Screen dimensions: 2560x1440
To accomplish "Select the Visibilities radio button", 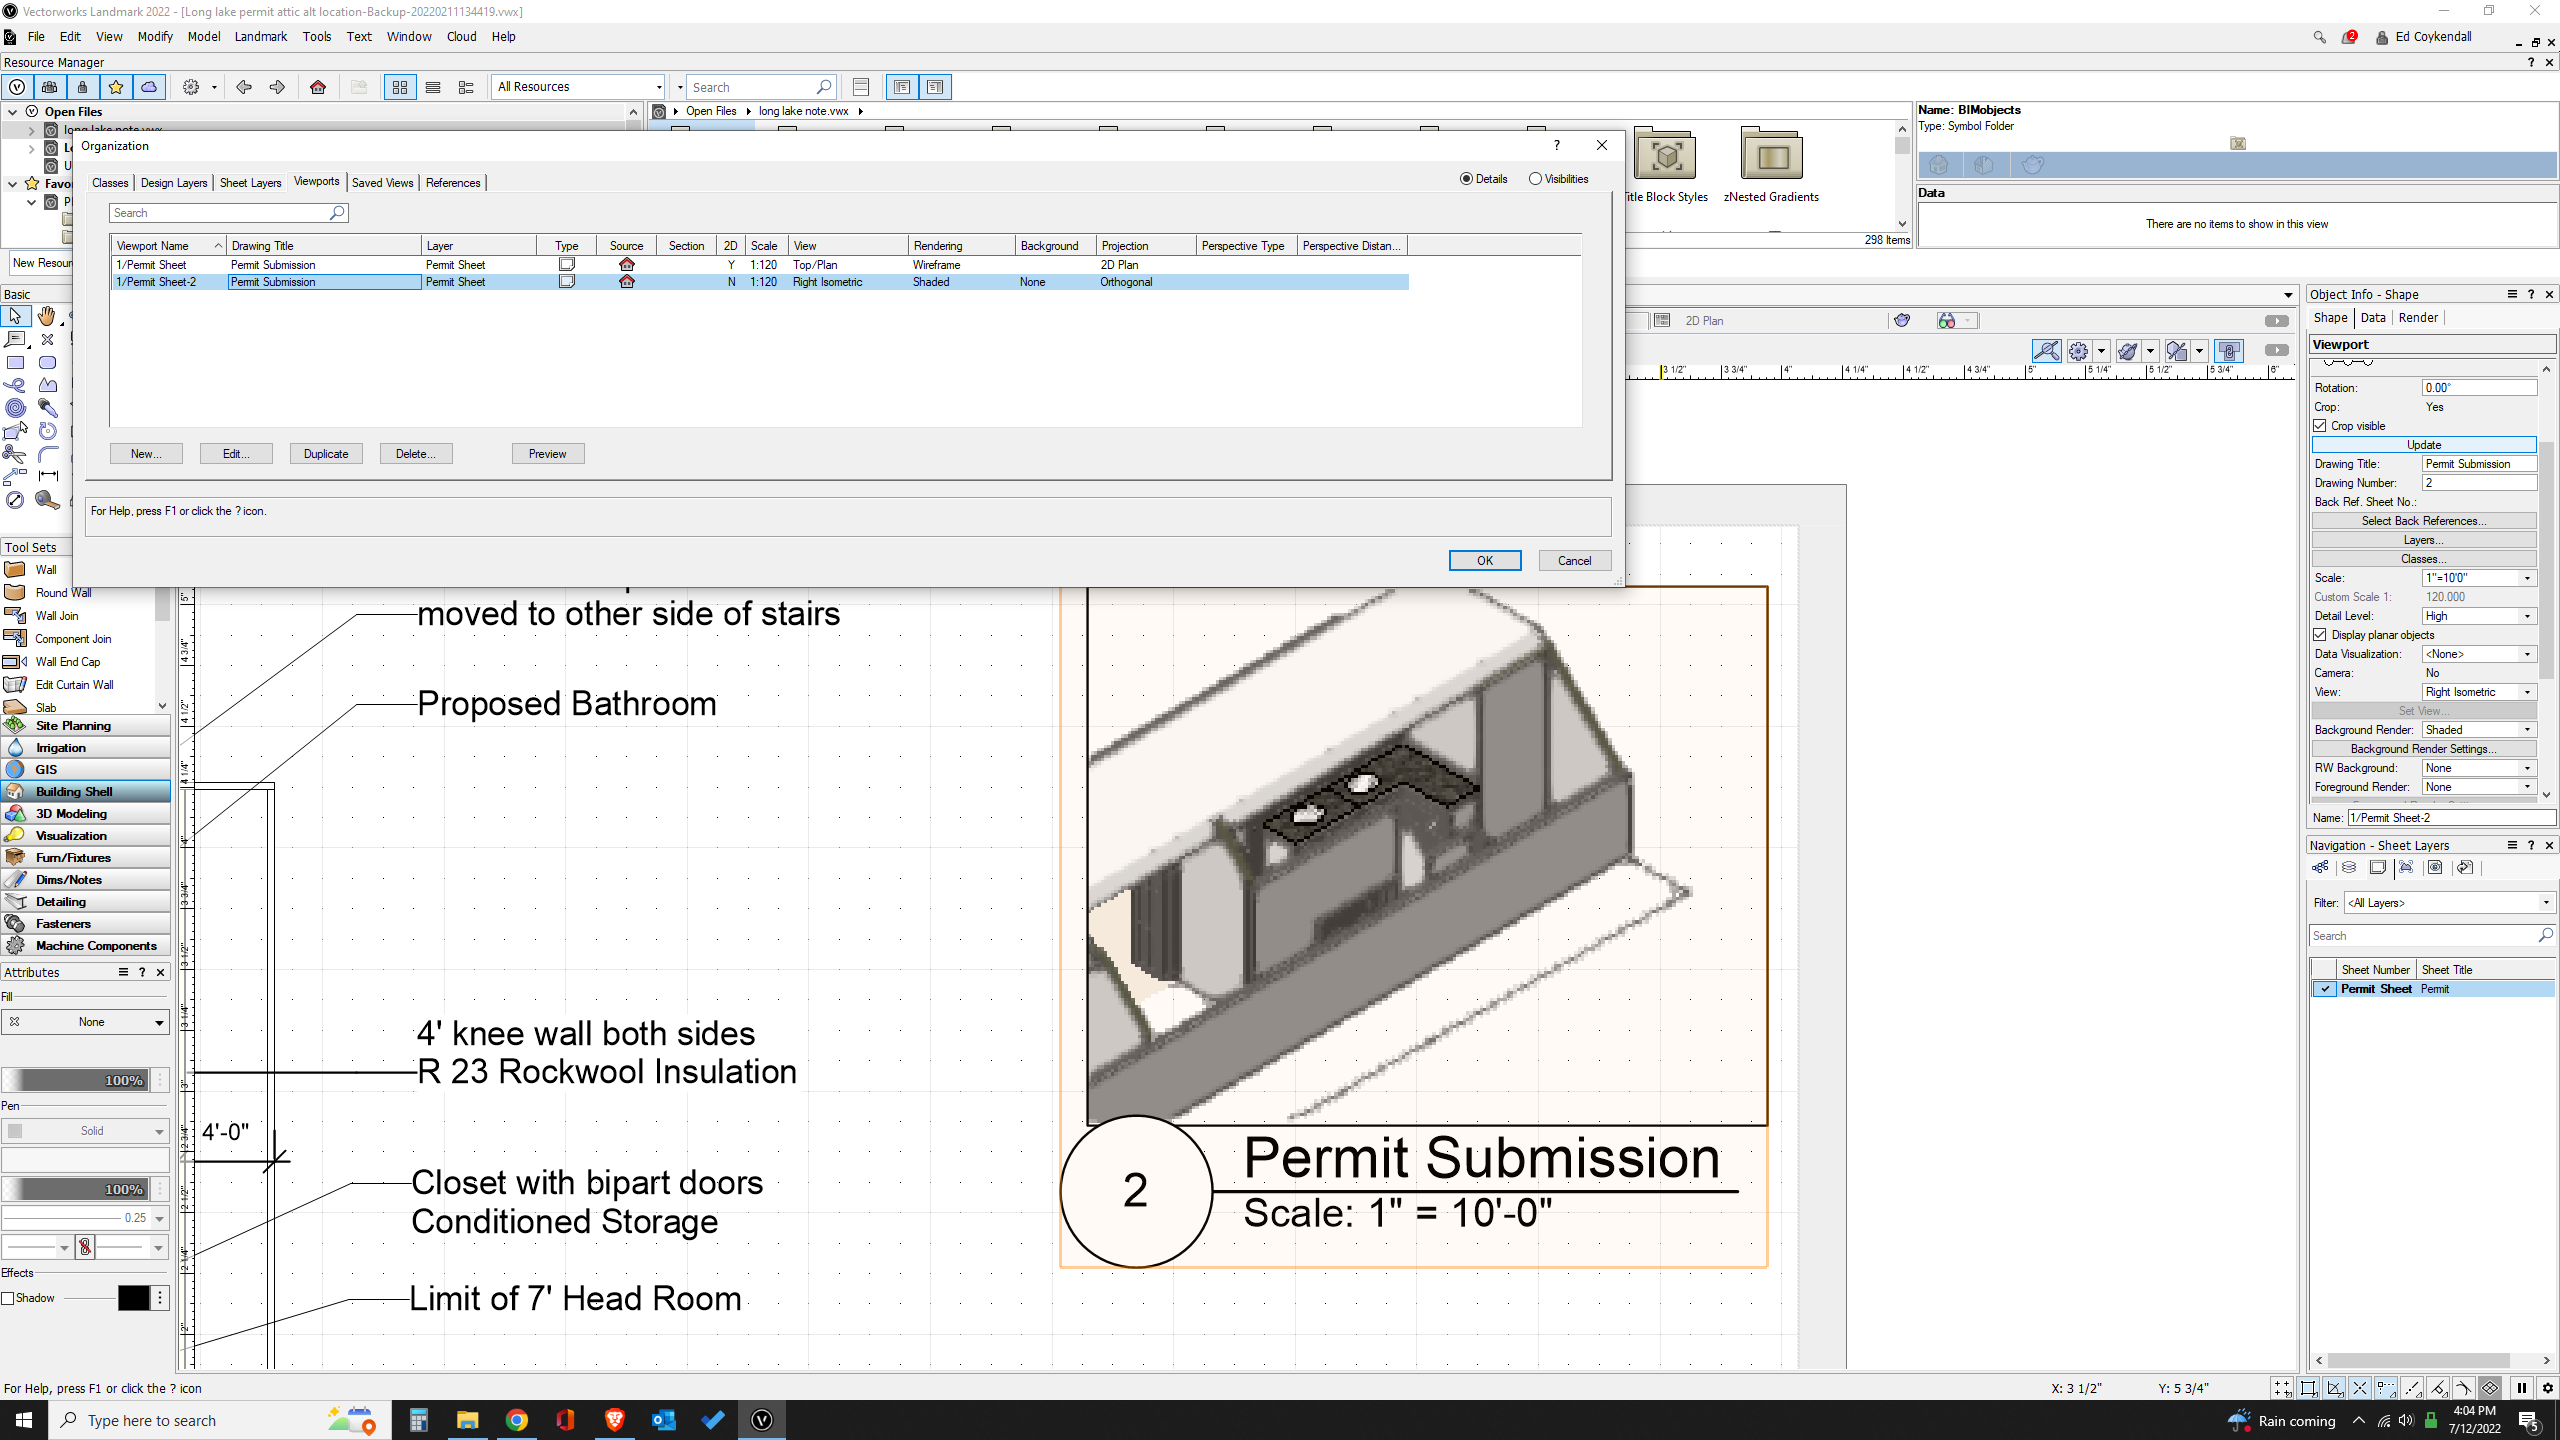I will coord(1535,179).
